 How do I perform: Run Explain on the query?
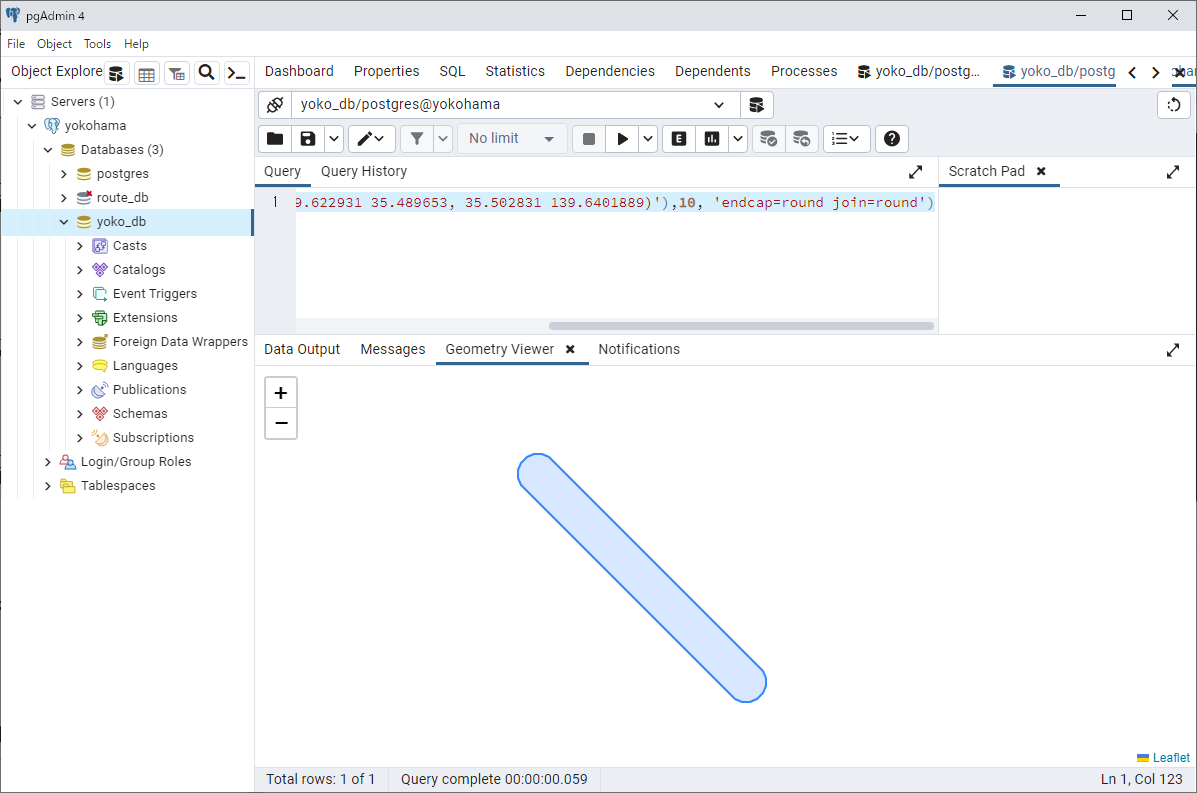pos(679,139)
